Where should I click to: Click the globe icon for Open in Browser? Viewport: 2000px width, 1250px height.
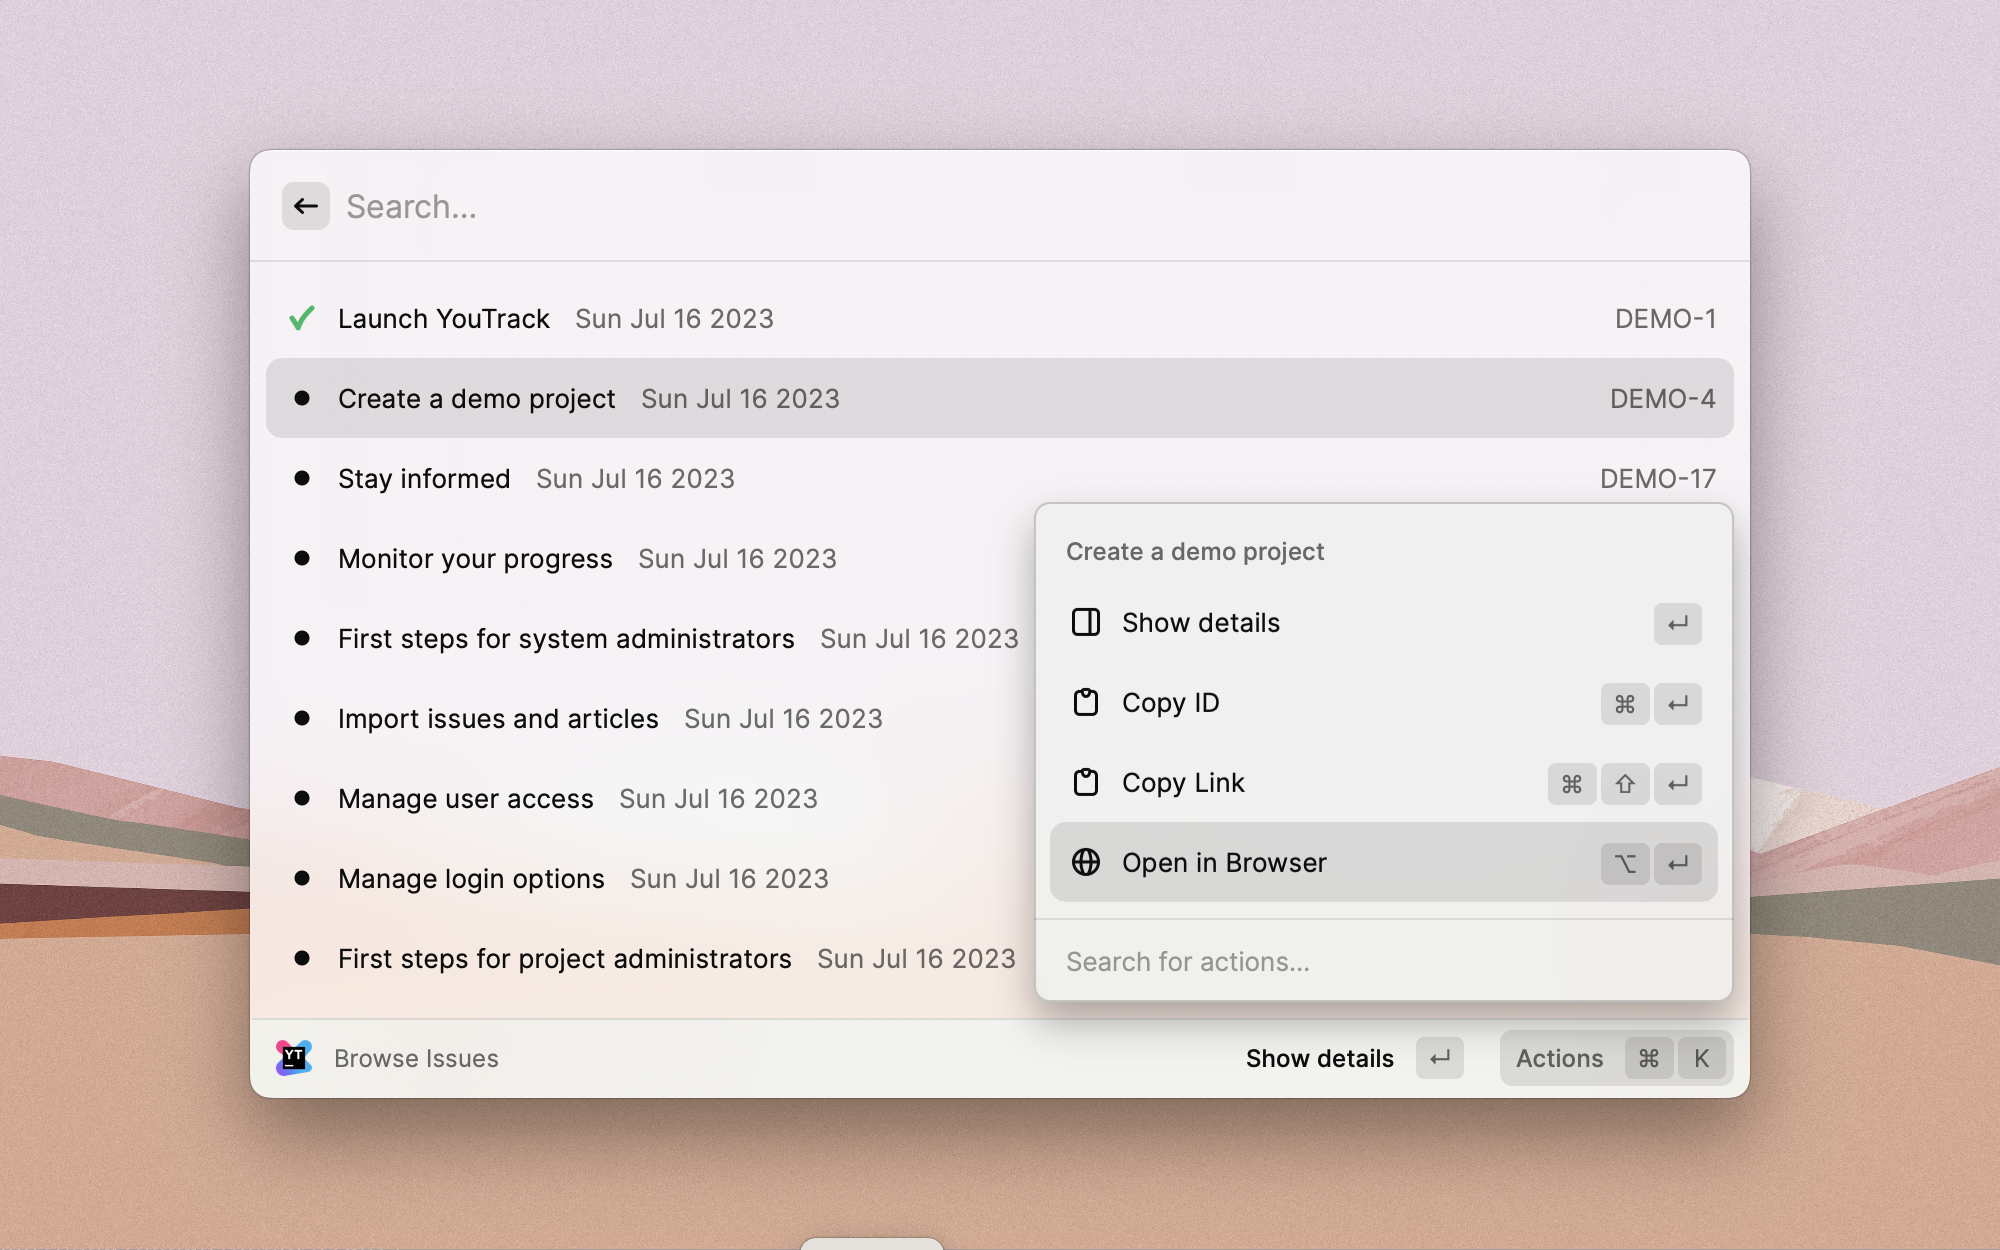(1086, 862)
